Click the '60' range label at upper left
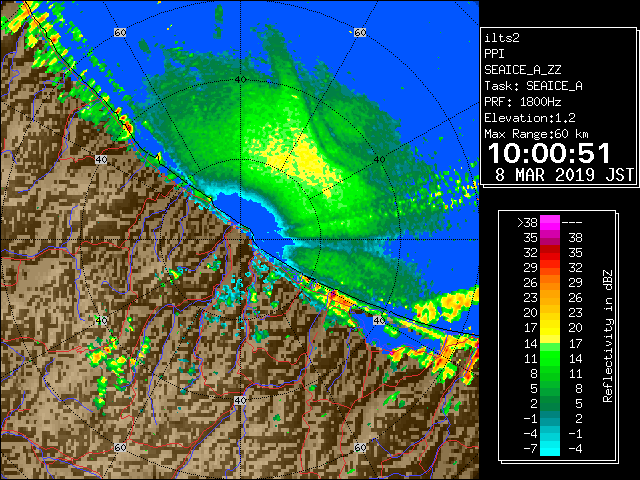The height and width of the screenshot is (480, 640). (x=120, y=33)
